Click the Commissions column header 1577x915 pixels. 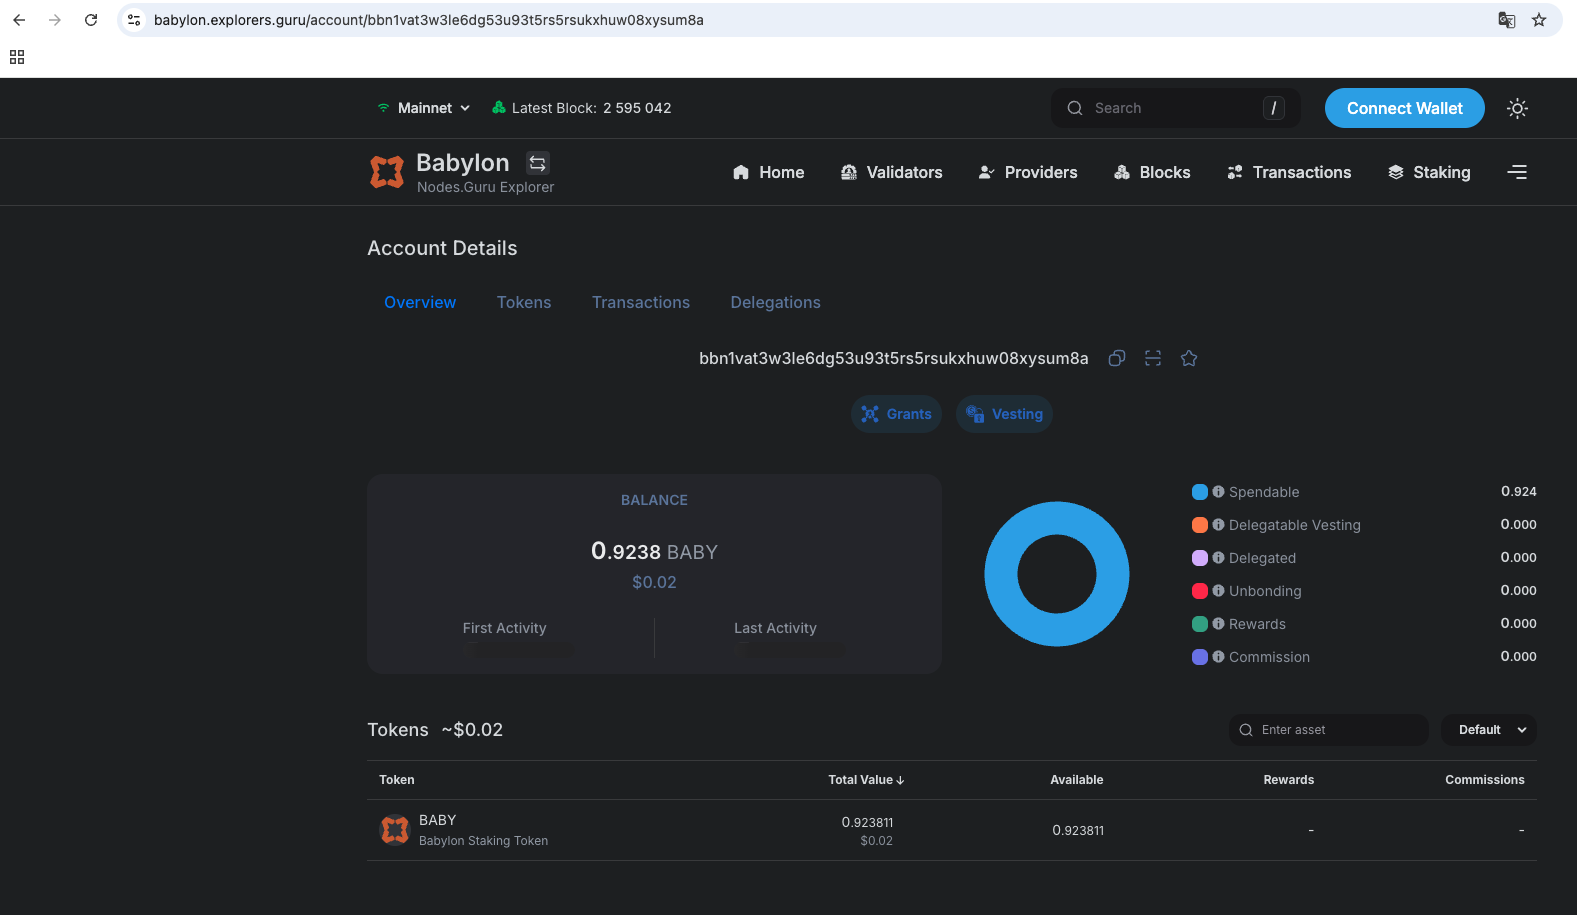[1484, 780]
